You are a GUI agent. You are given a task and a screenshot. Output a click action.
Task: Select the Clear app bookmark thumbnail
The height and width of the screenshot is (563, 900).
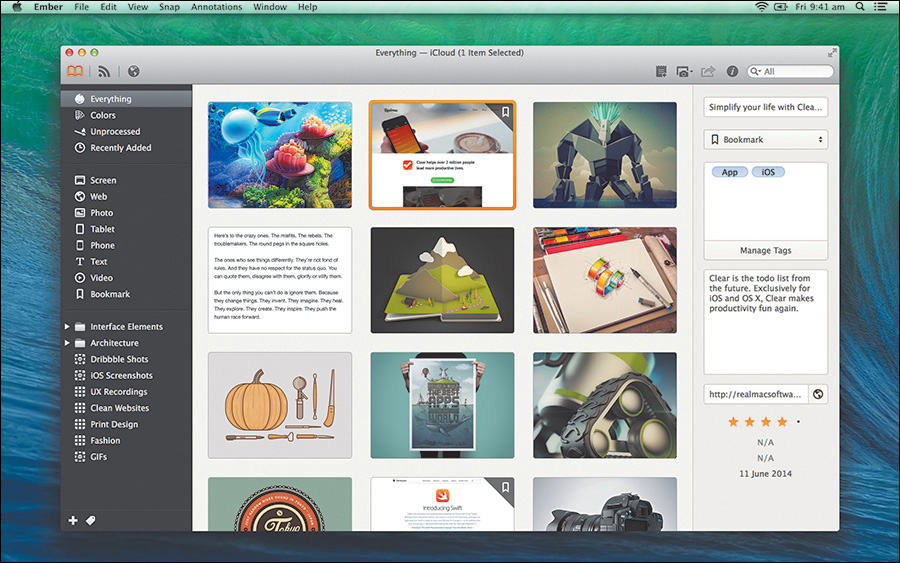coord(443,155)
